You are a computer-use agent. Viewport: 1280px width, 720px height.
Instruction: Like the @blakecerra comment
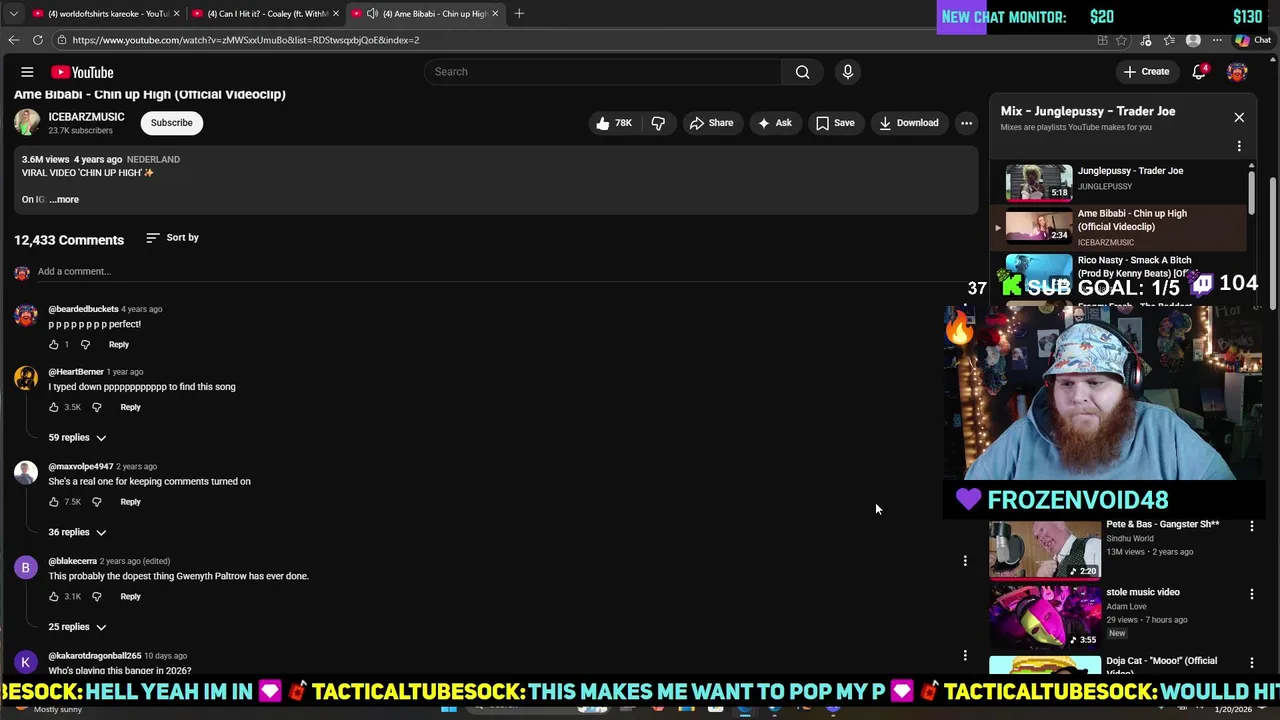[54, 597]
